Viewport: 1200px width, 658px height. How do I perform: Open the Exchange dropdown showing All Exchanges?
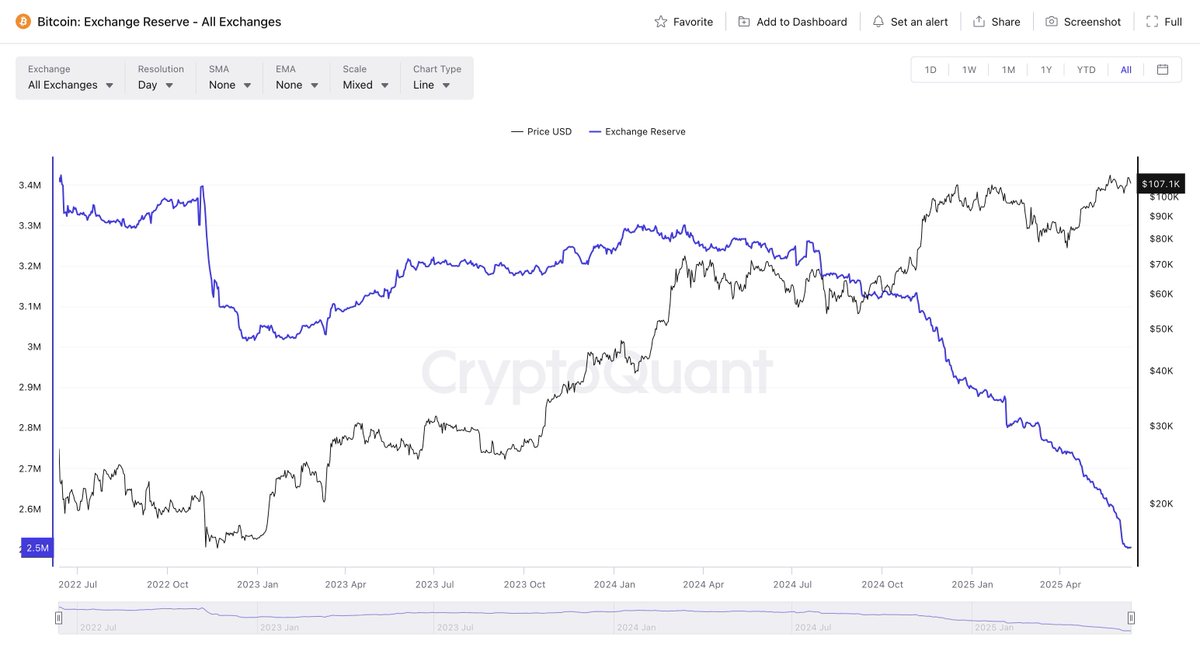point(70,78)
